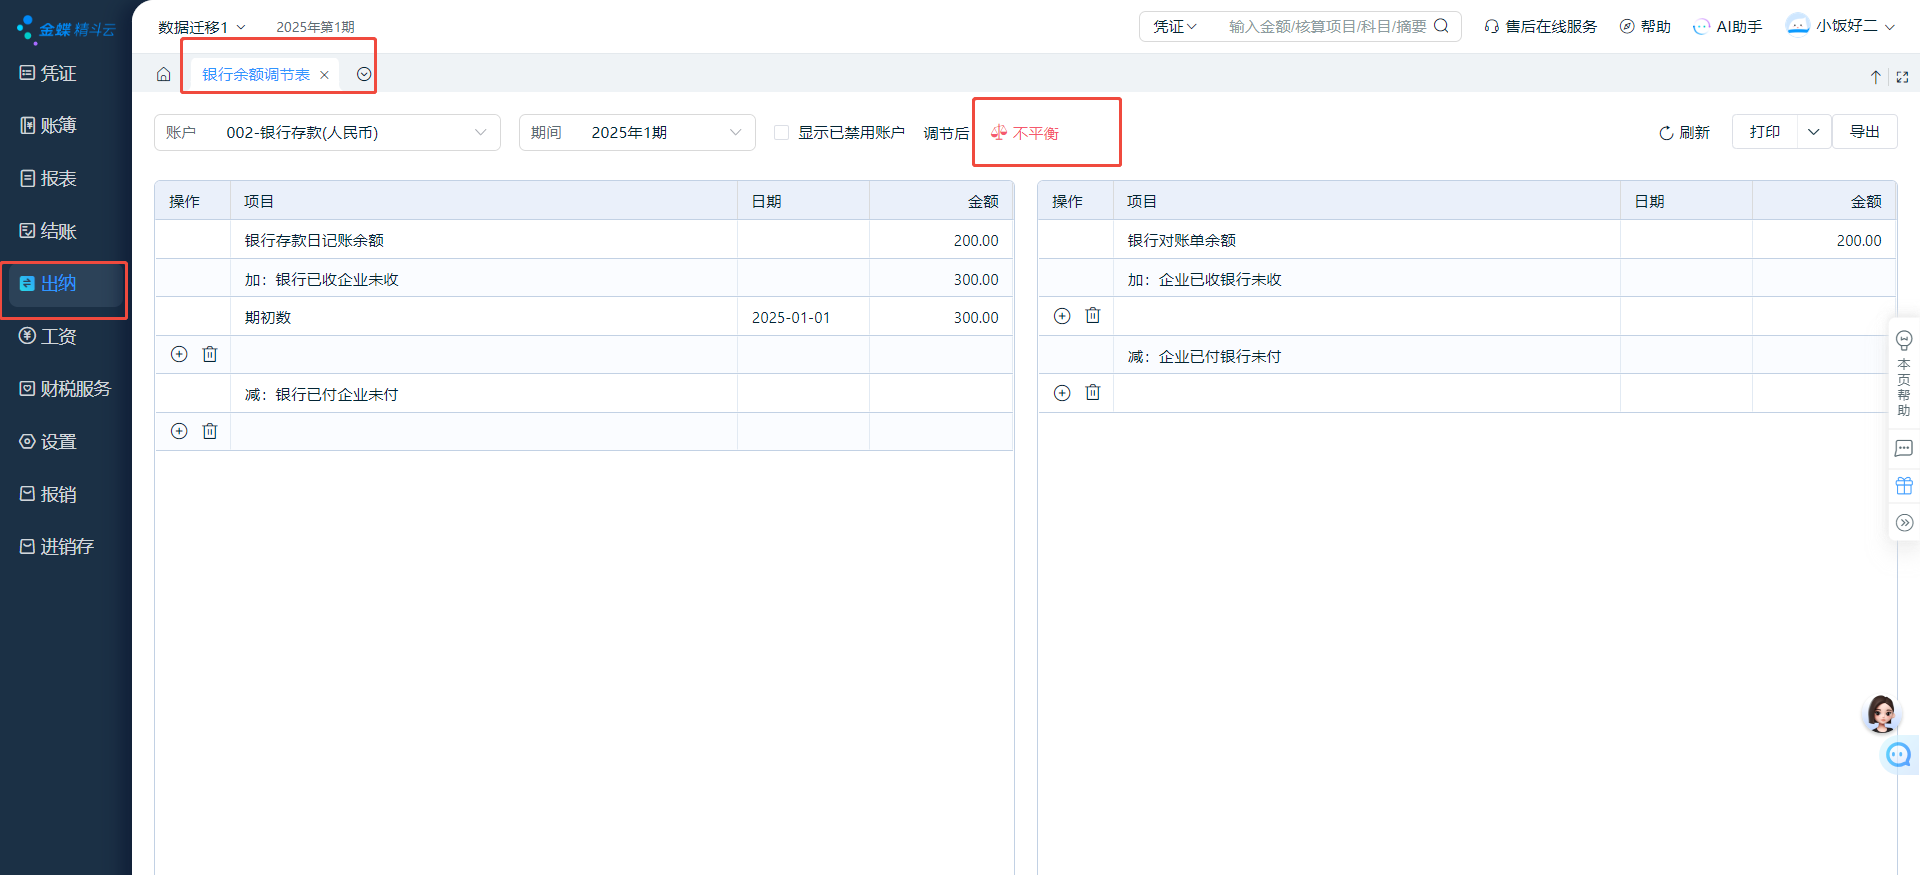Click the gift icon on right sidebar
This screenshot has width=1920, height=875.
(1904, 486)
